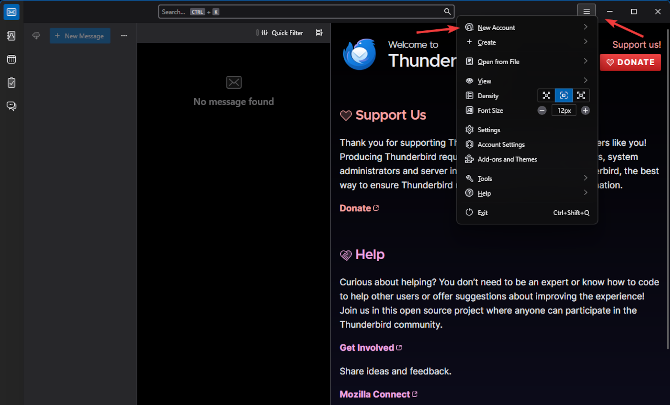670x405 pixels.
Task: Click the gear icon beside Settings
Action: [469, 129]
